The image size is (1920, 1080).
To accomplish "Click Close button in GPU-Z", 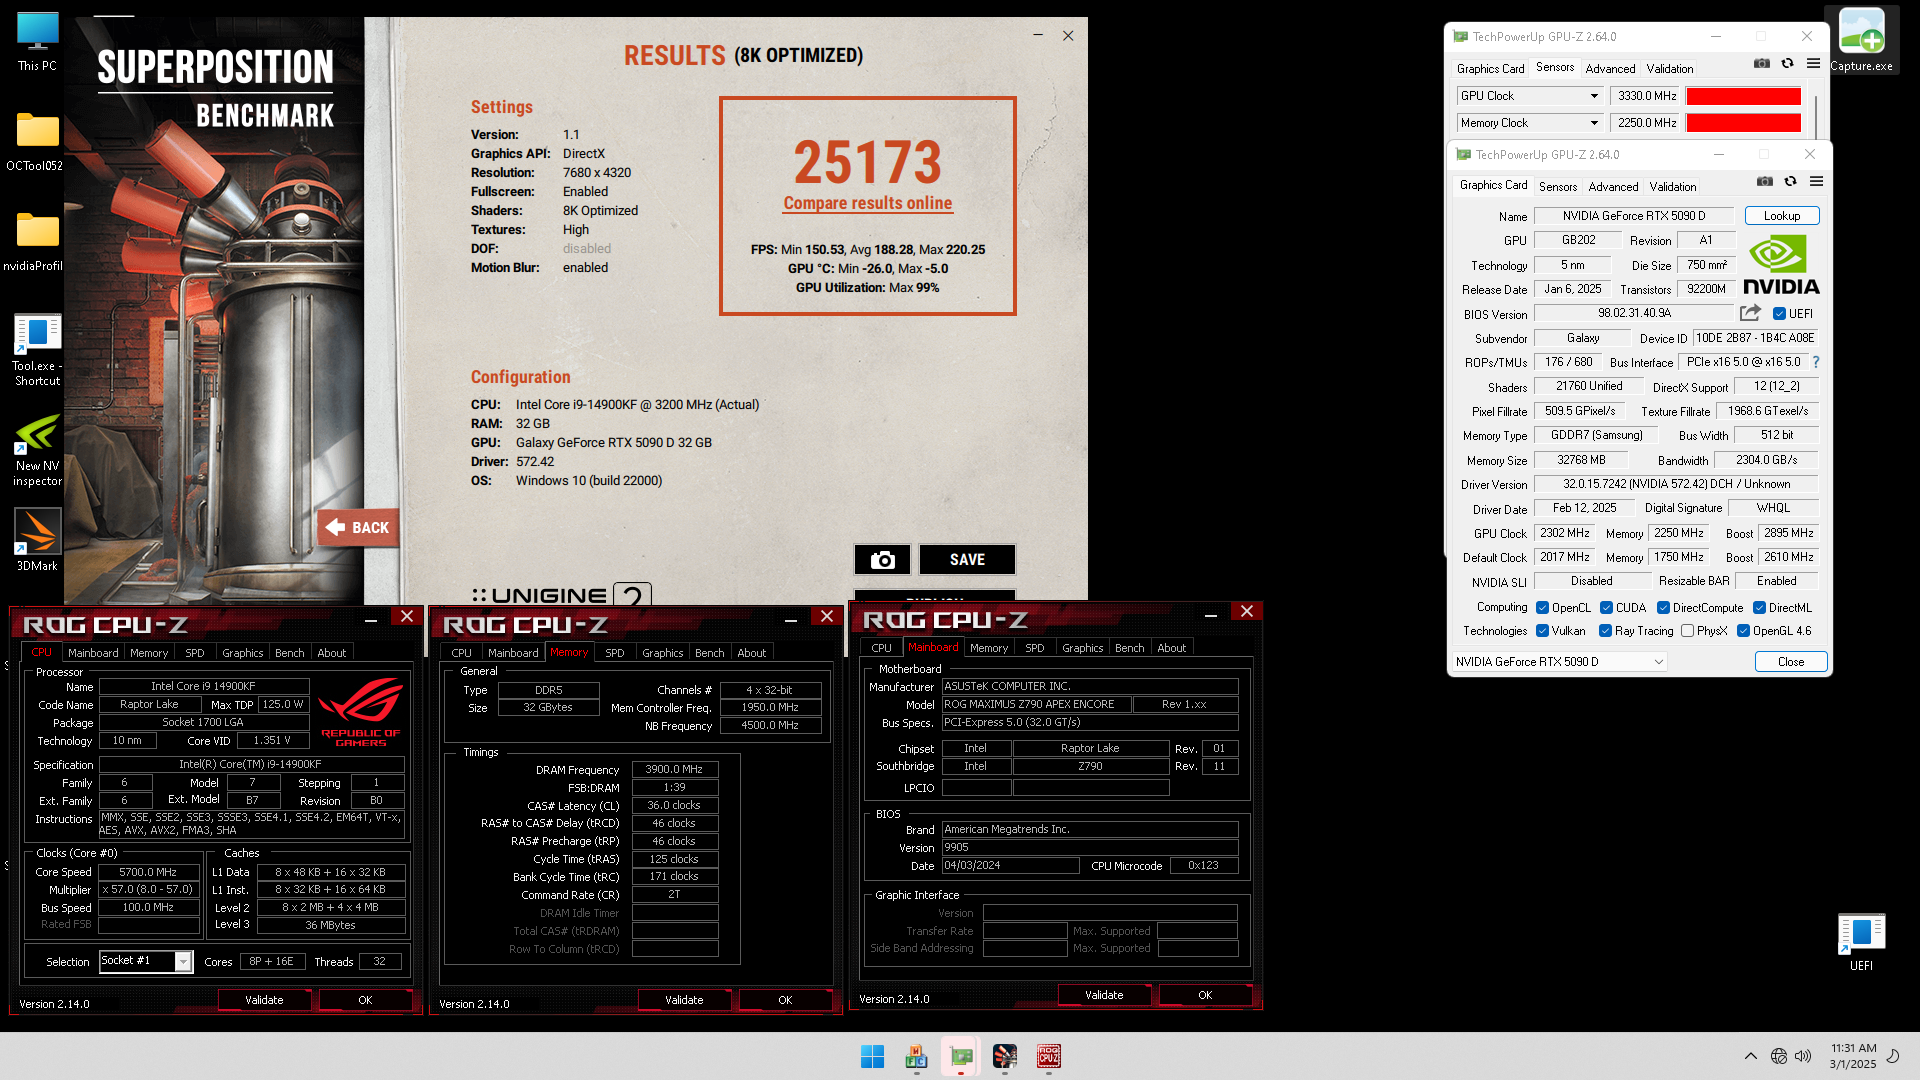I will tap(1790, 662).
